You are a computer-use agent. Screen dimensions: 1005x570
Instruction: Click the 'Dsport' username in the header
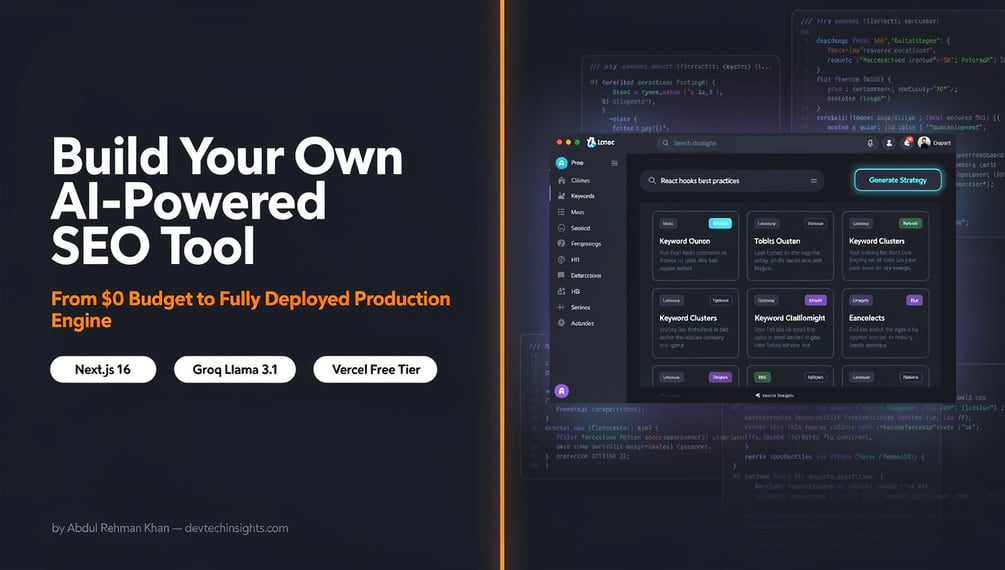tap(942, 143)
